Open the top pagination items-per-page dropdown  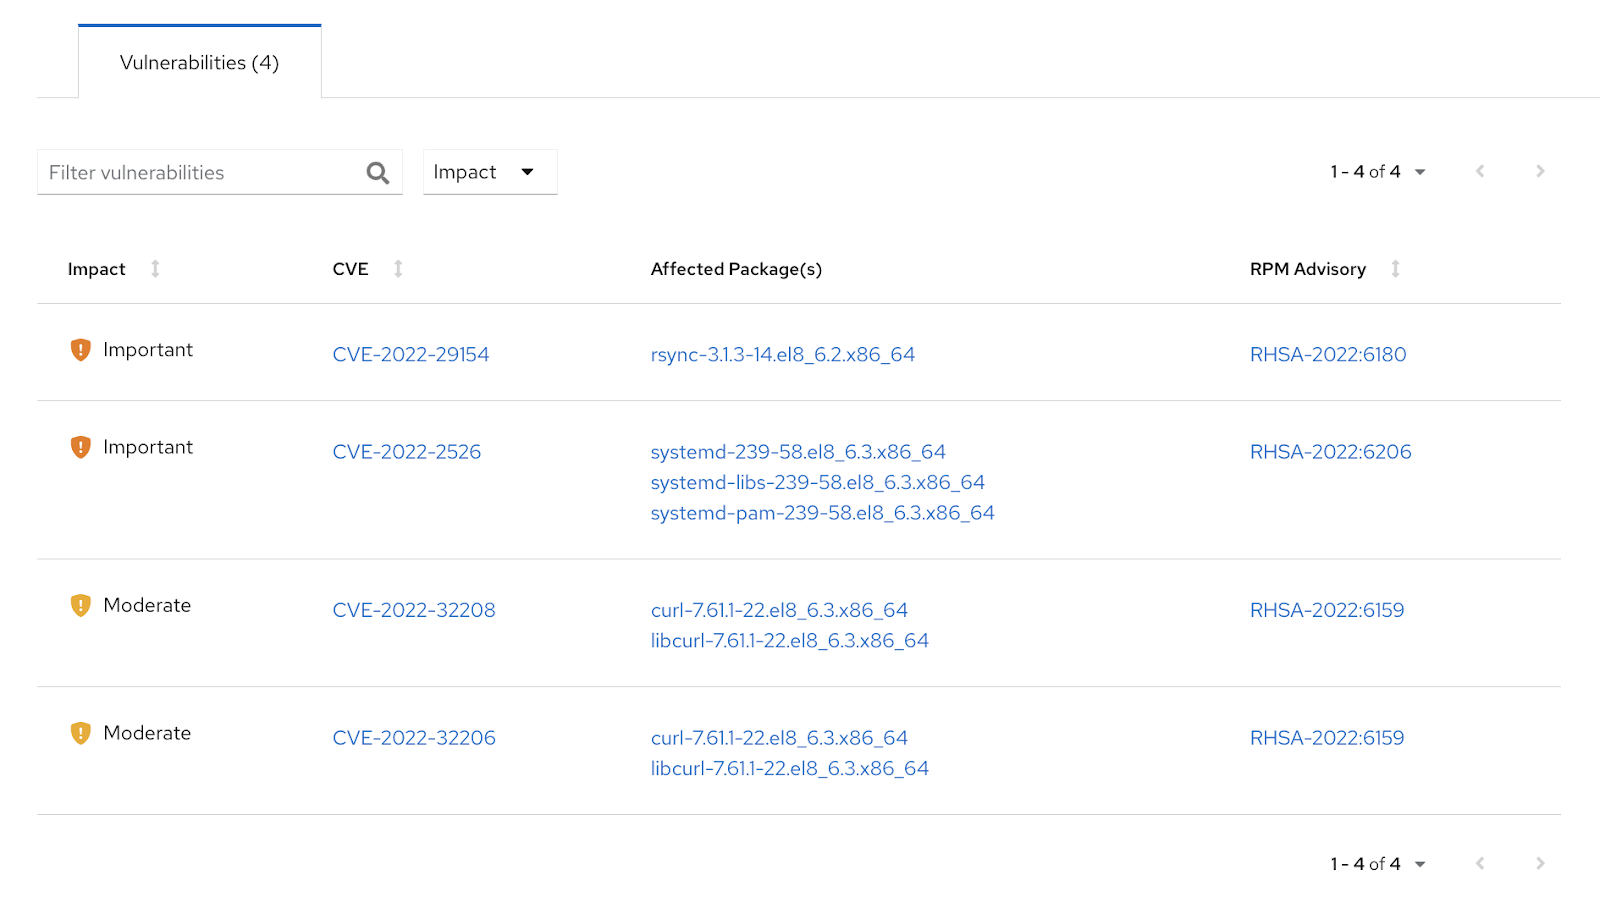point(1421,171)
